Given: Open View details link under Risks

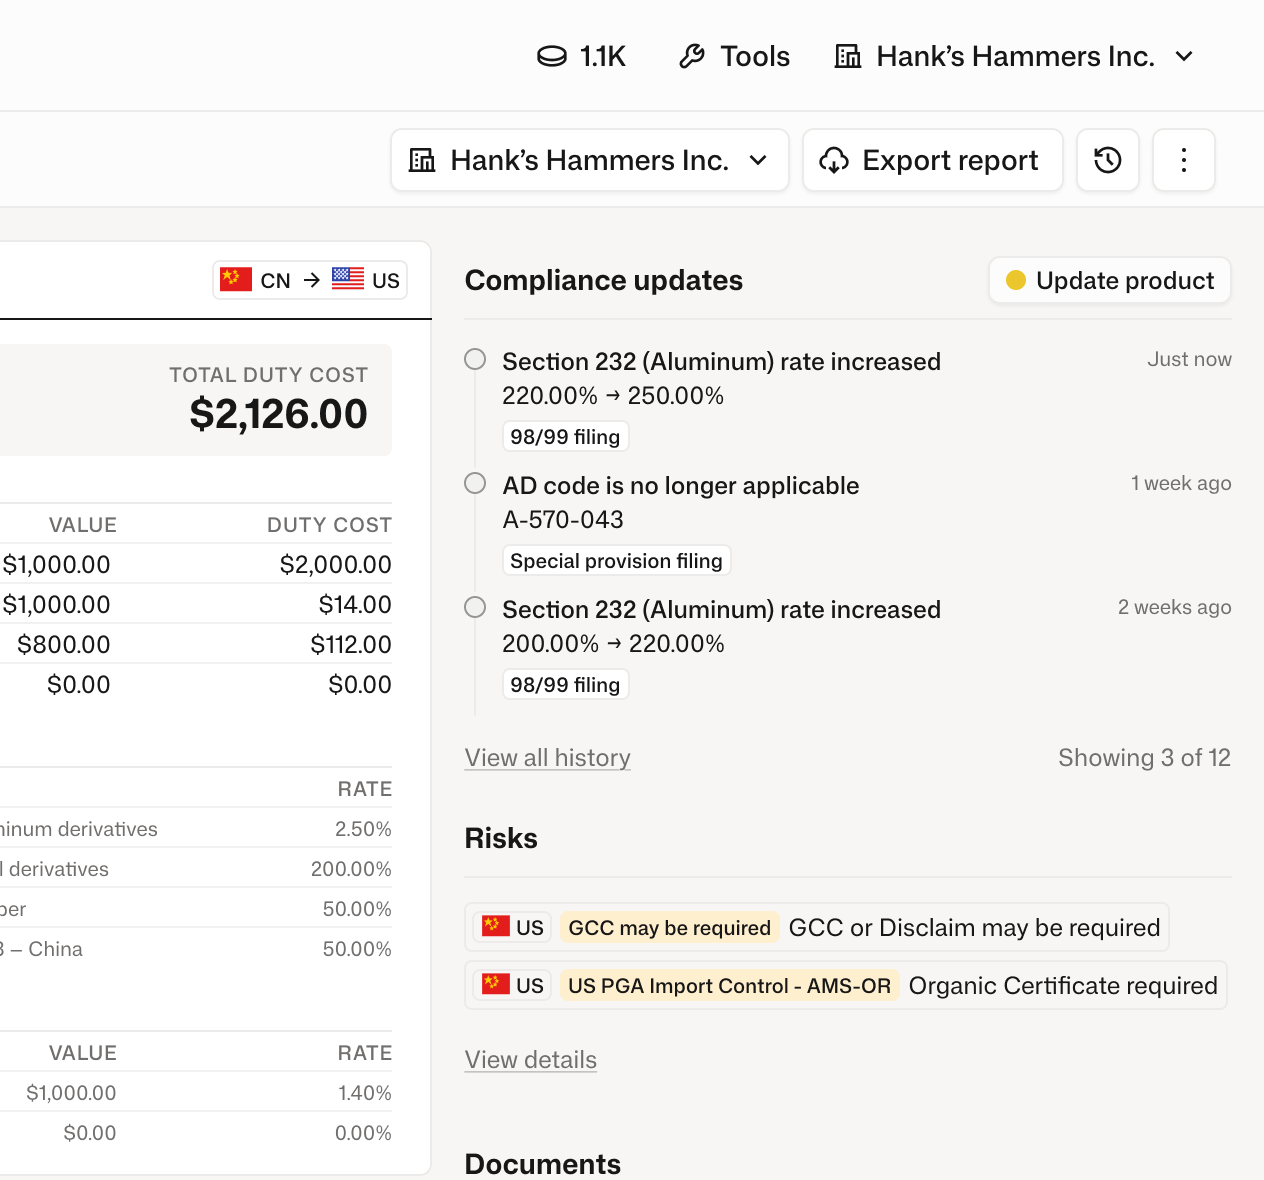Looking at the screenshot, I should (531, 1060).
